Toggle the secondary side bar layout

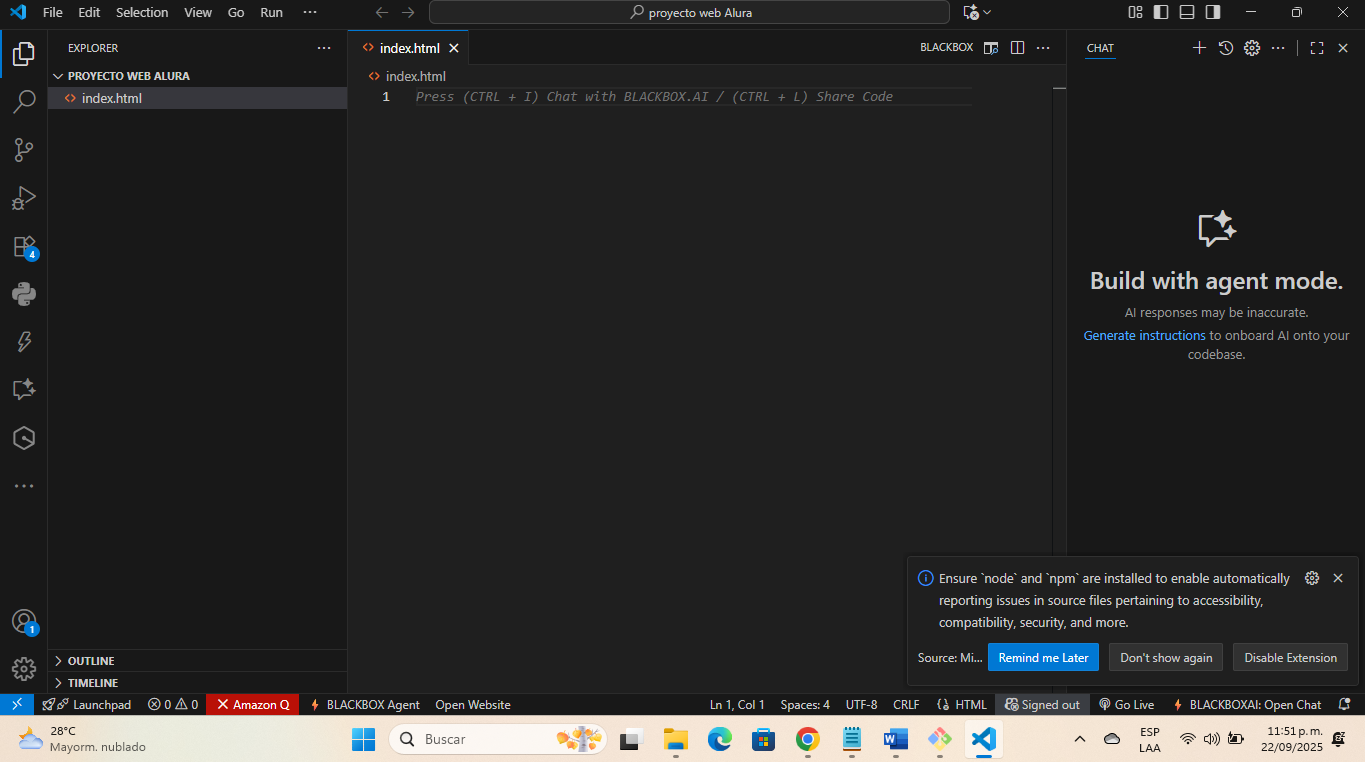(1213, 13)
